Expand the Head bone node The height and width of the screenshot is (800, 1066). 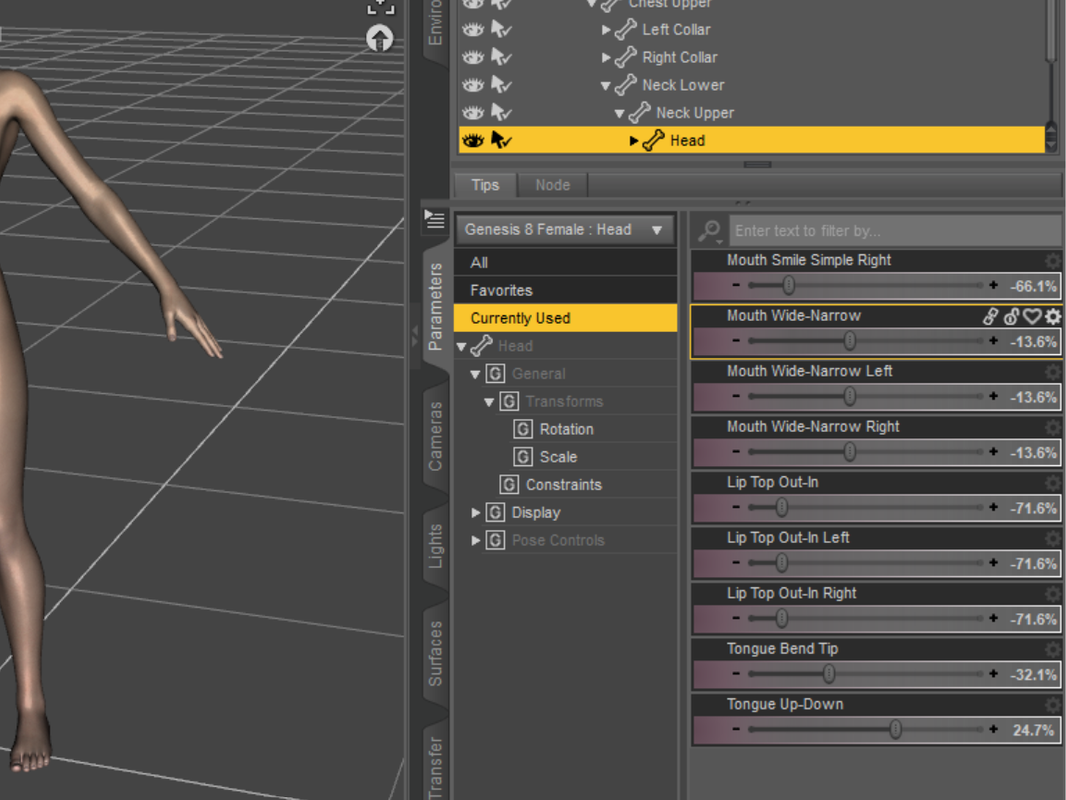coord(634,141)
